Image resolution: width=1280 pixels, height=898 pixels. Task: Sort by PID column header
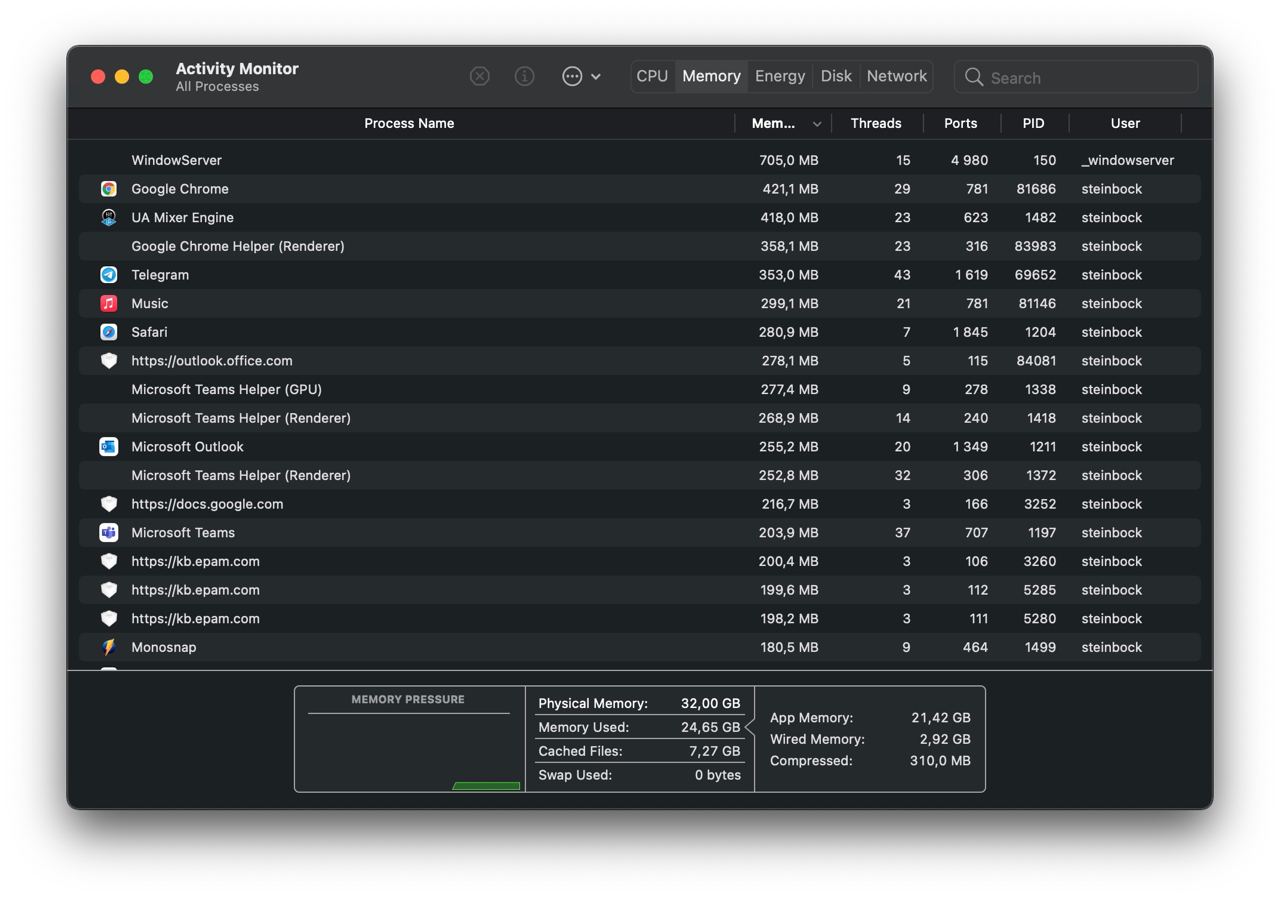pos(1033,123)
